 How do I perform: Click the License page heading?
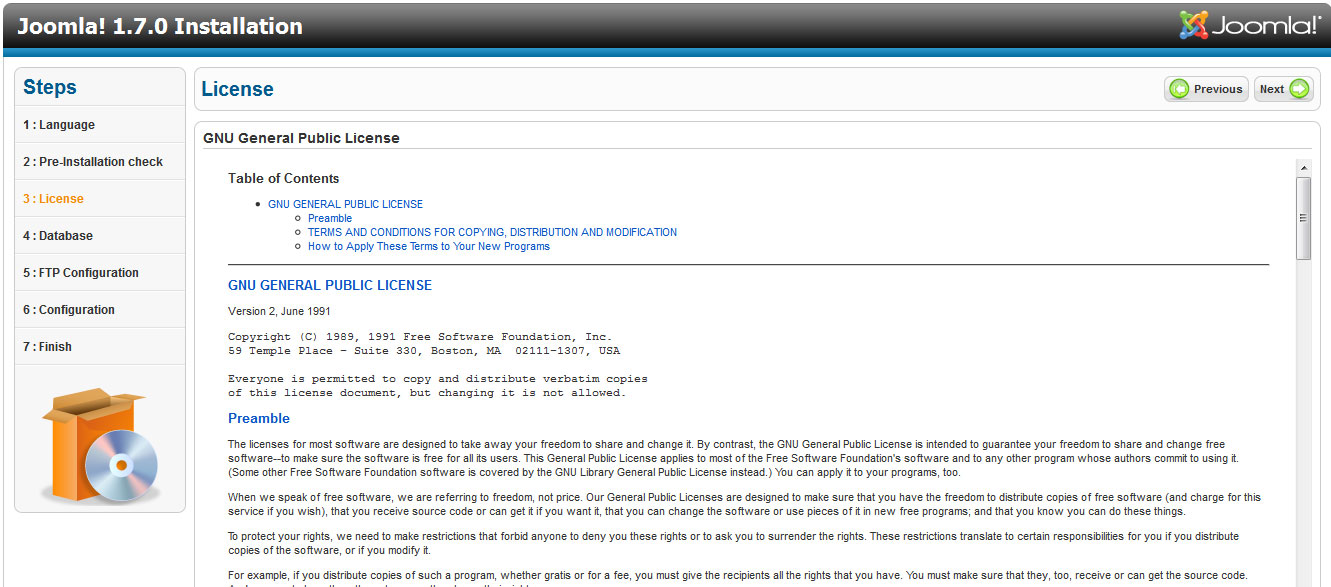point(237,89)
